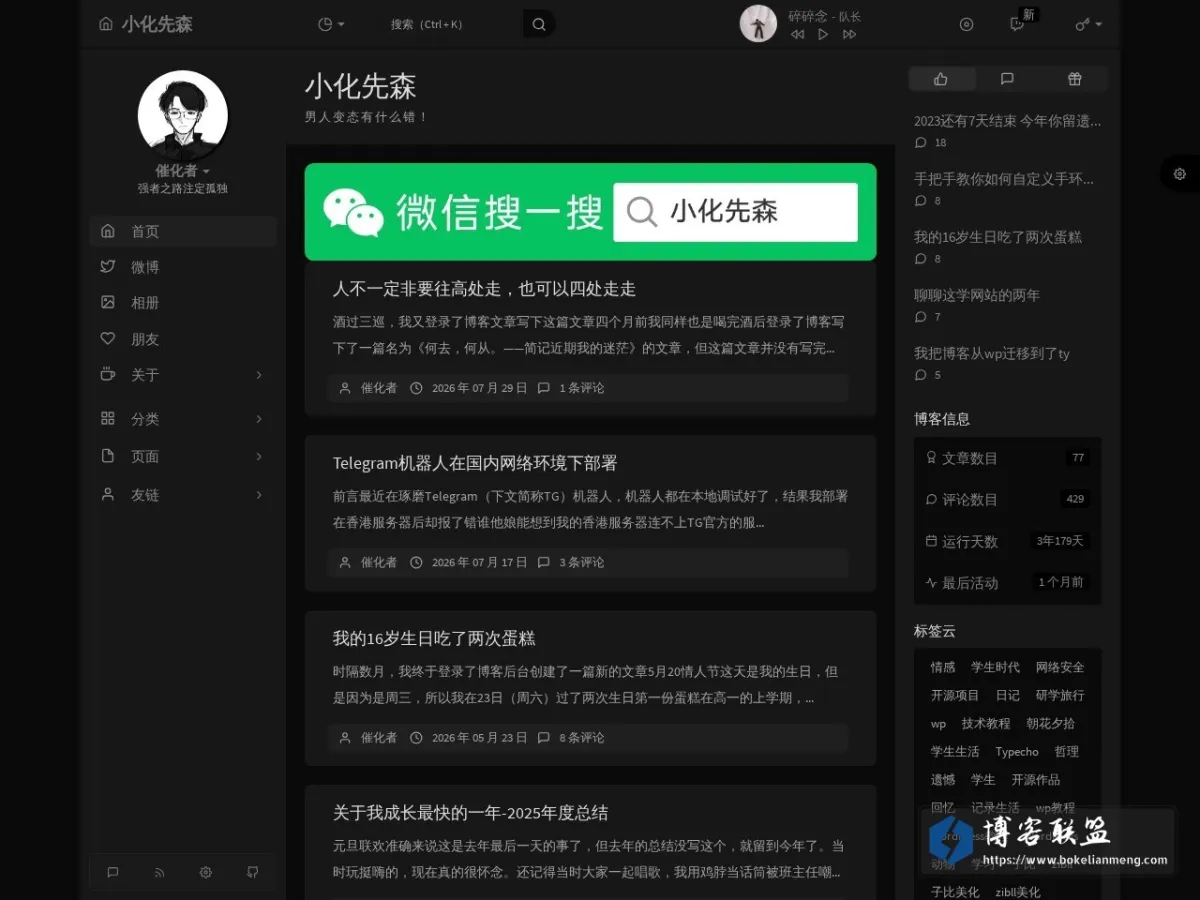Open the clock timeline dropdown in header
This screenshot has width=1200, height=900.
(331, 24)
